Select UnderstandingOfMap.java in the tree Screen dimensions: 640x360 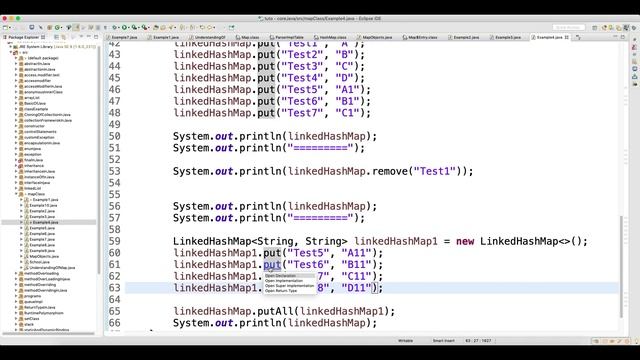tap(52, 268)
